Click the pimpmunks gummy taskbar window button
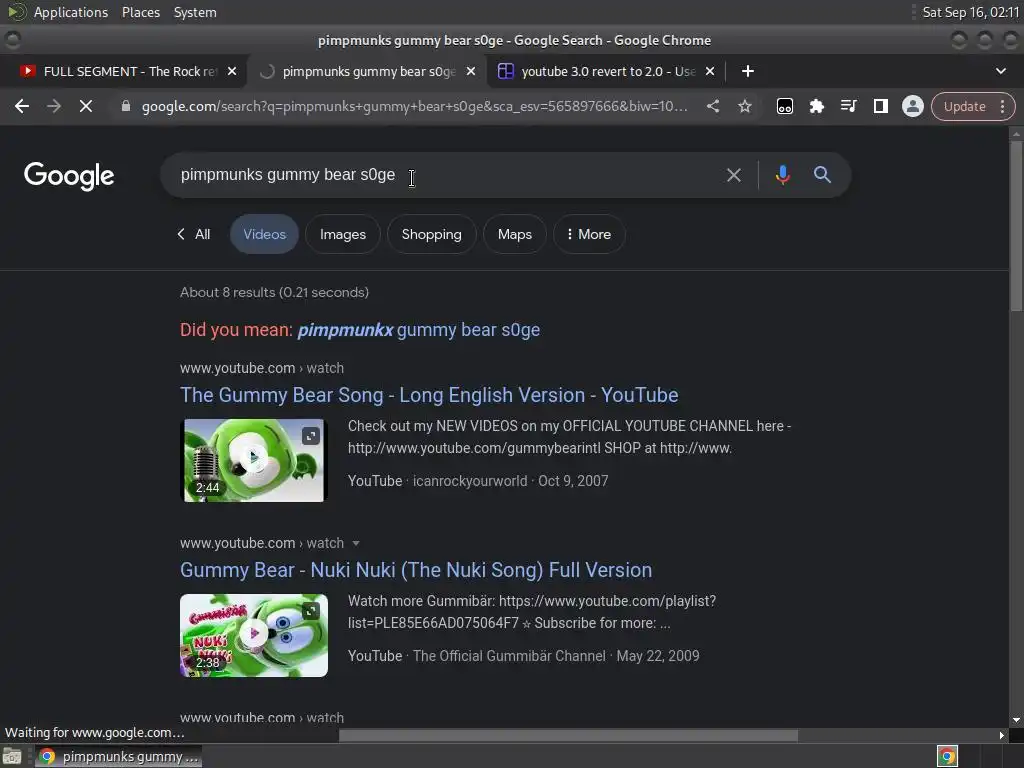The height and width of the screenshot is (768, 1024). tap(118, 757)
